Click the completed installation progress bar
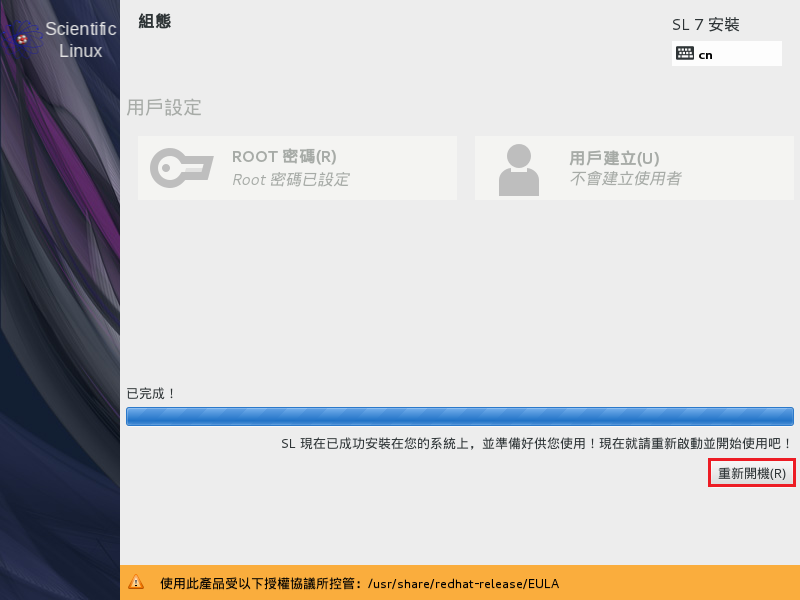Viewport: 800px width, 600px height. click(x=460, y=416)
